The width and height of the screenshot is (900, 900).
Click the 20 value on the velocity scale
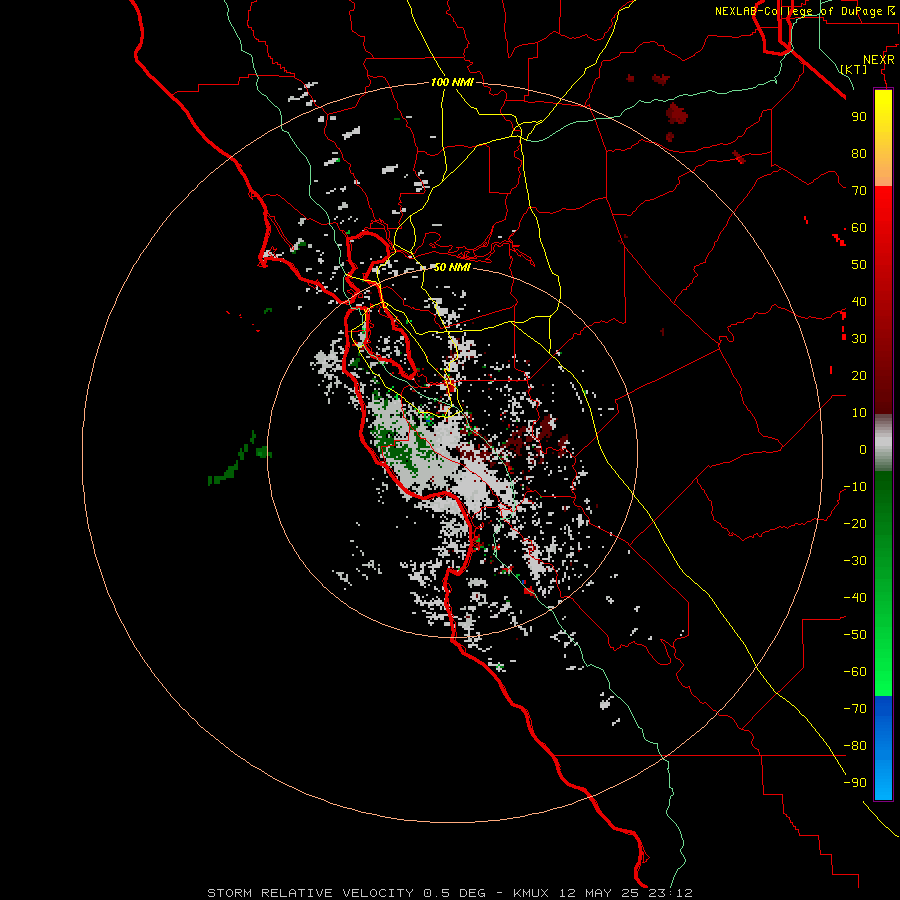coord(859,375)
